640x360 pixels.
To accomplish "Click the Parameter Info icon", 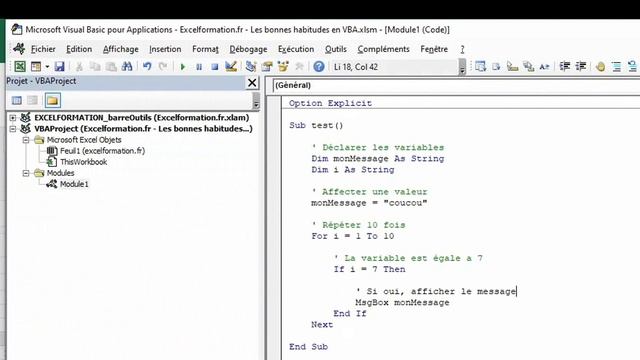I will [529, 67].
